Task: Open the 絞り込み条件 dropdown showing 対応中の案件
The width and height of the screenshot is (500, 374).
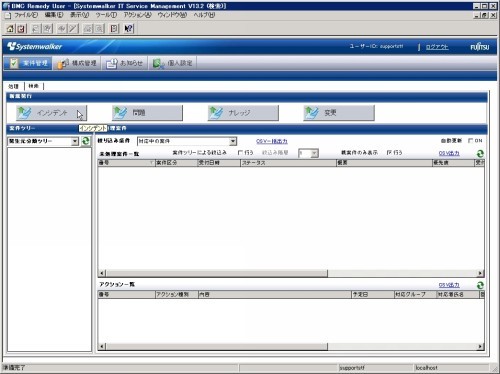Action: pyautogui.click(x=233, y=141)
